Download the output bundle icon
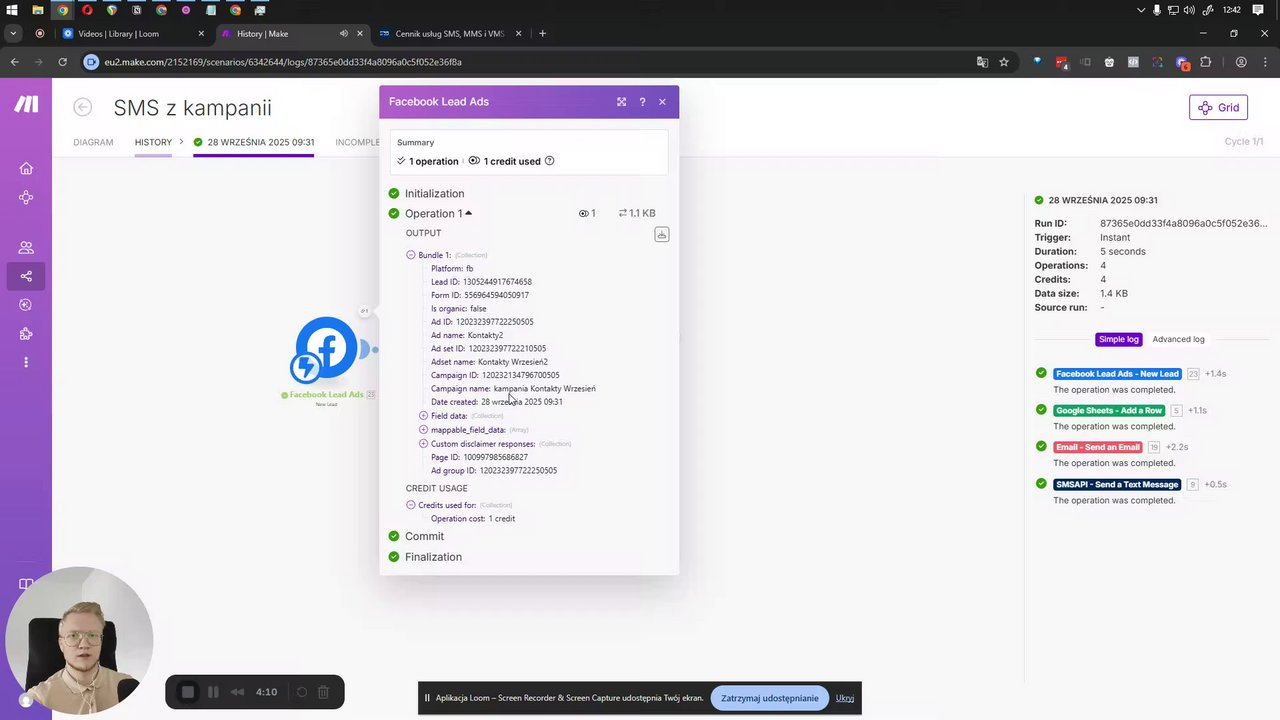1280x720 pixels. [x=661, y=234]
